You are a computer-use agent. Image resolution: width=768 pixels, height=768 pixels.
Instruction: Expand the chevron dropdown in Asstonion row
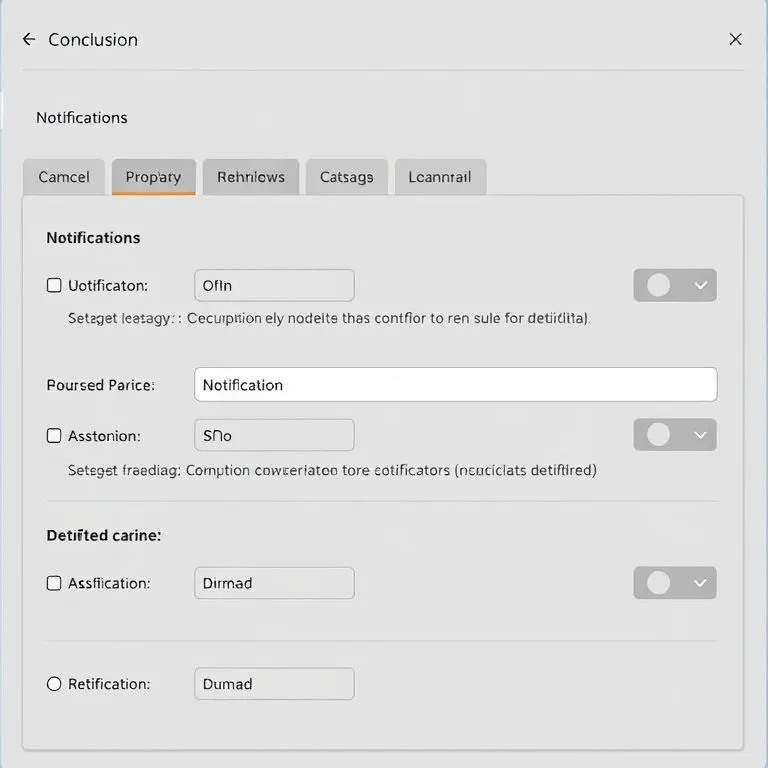click(x=701, y=435)
